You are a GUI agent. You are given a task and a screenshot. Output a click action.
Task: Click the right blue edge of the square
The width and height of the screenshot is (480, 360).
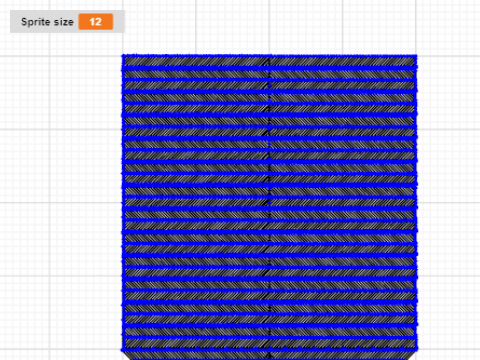[x=416, y=202]
